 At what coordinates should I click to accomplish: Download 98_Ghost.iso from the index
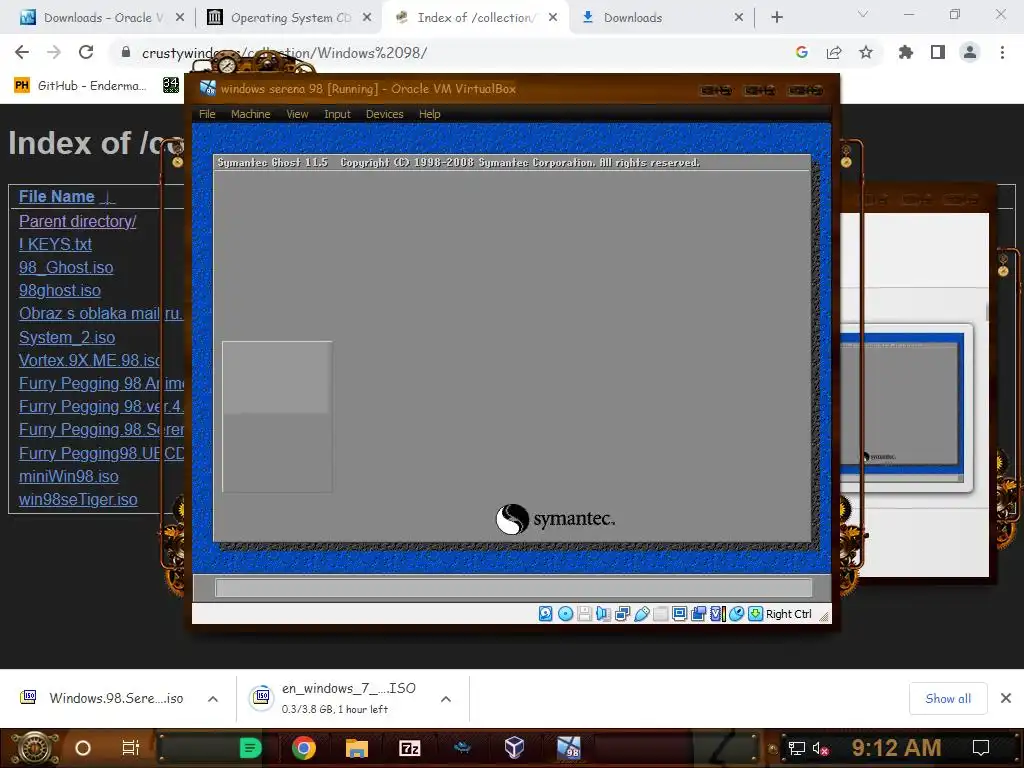click(66, 268)
